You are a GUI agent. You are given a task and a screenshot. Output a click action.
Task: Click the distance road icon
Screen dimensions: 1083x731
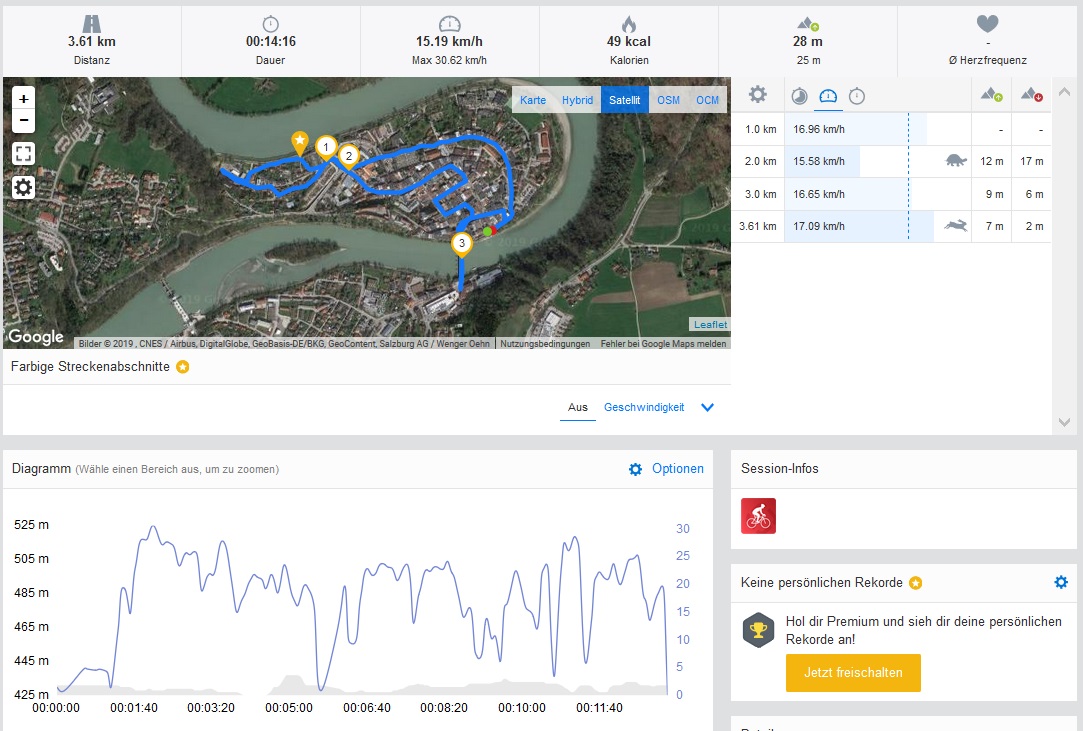(x=91, y=24)
